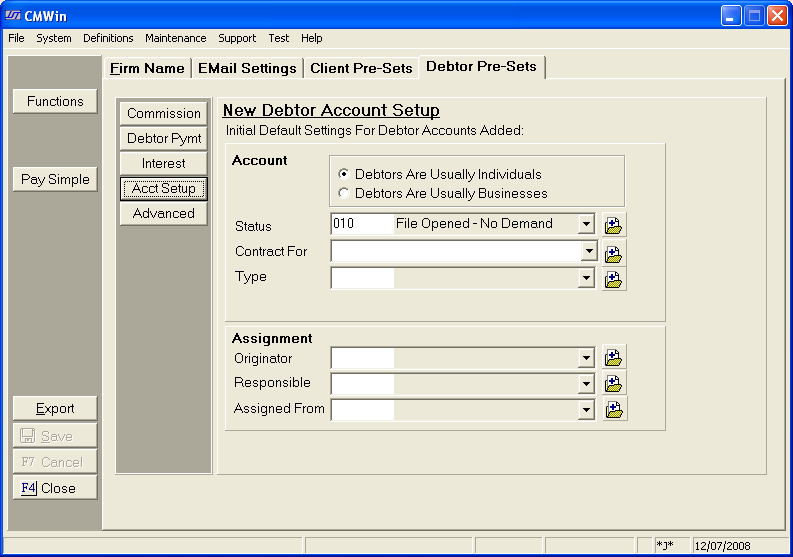The width and height of the screenshot is (793, 557).
Task: Switch to the EMail Settings tab
Action: [x=247, y=68]
